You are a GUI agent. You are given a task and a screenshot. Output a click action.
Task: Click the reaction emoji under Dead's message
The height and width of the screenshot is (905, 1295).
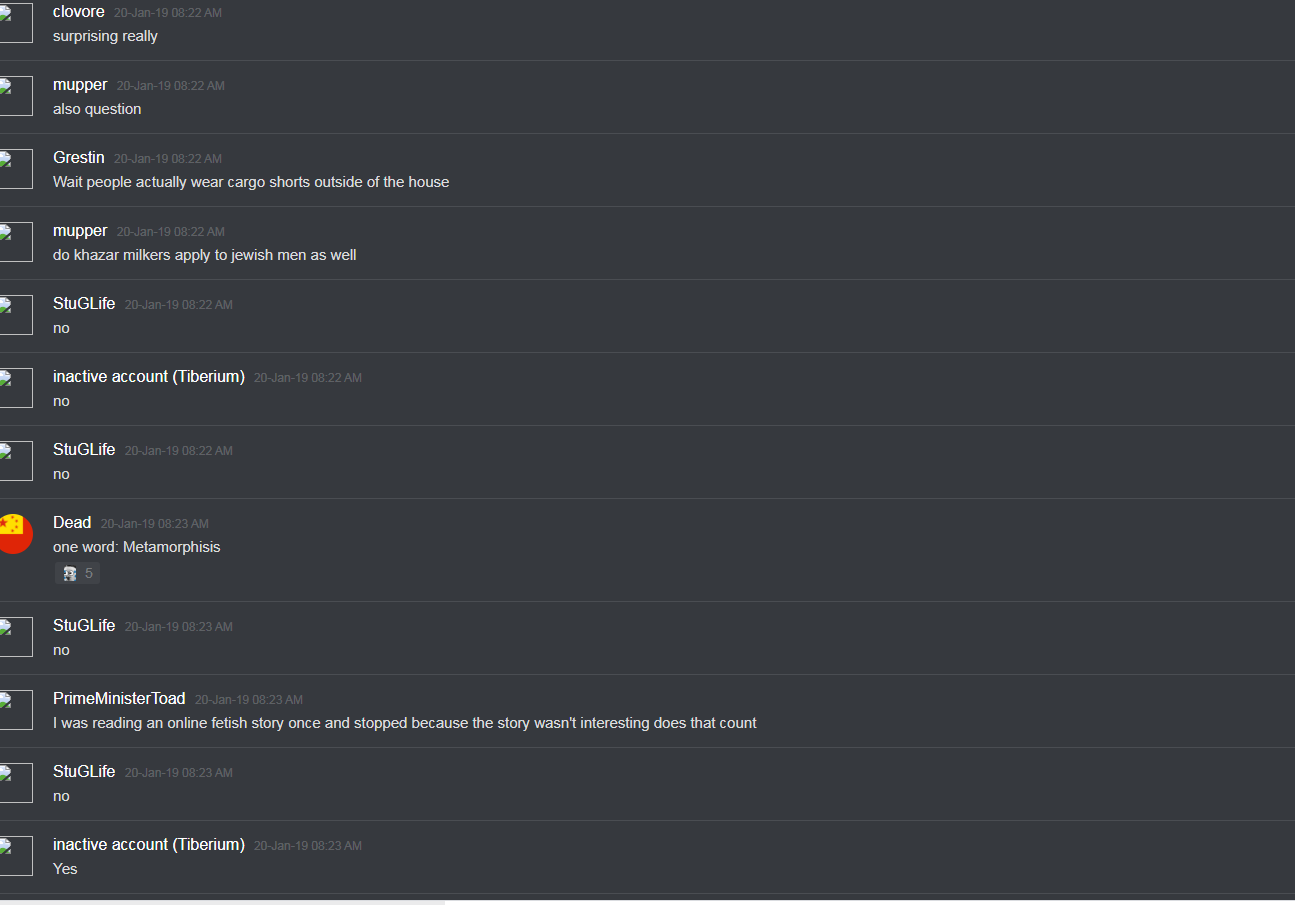pyautogui.click(x=70, y=574)
